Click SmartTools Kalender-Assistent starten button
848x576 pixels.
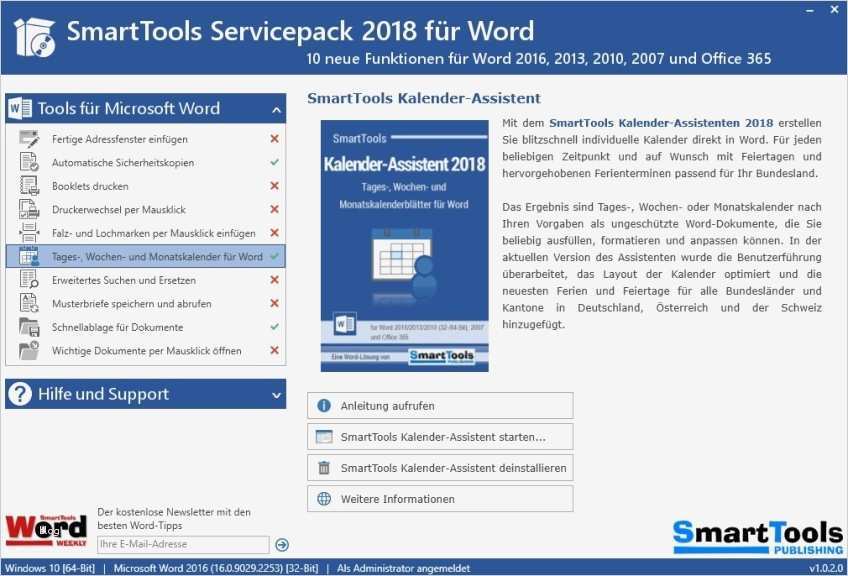pyautogui.click(x=438, y=436)
